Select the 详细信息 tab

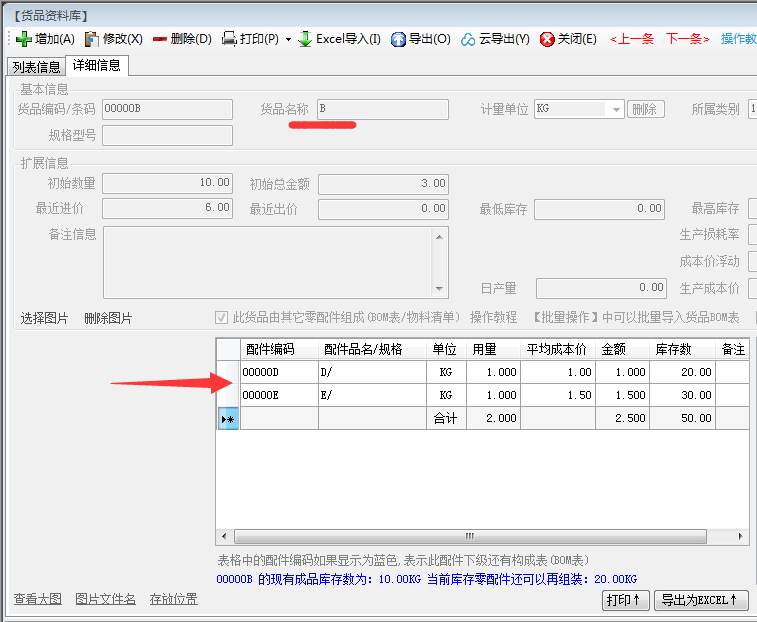[x=97, y=66]
